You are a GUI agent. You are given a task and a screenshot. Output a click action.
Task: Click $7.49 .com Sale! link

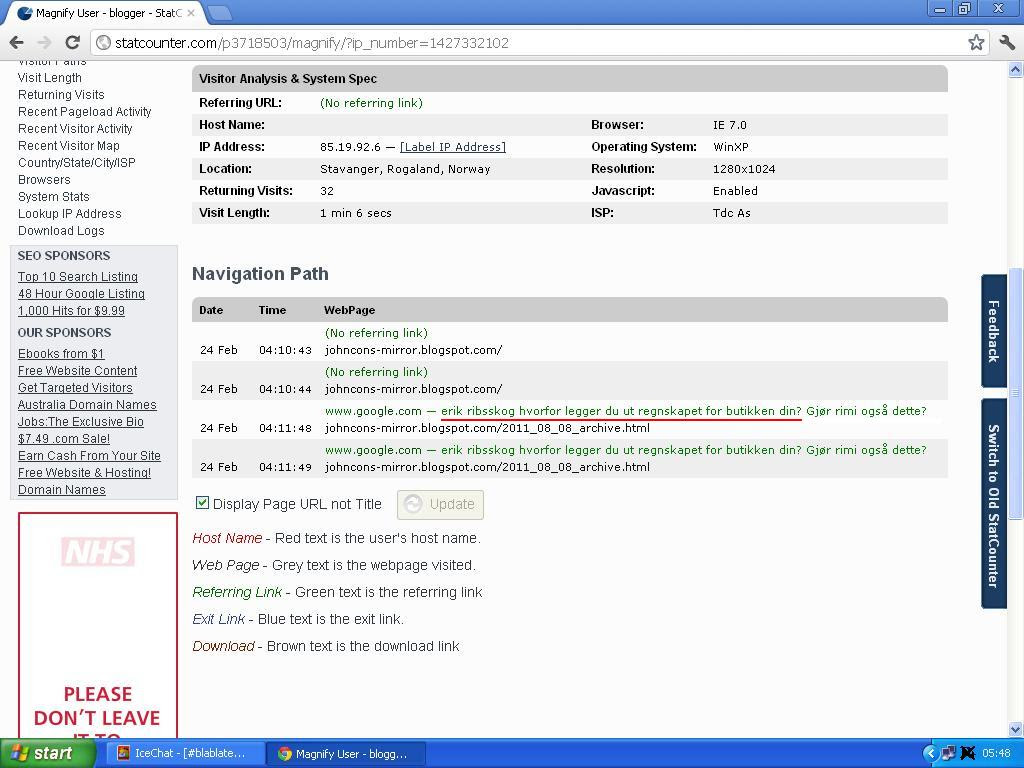[64, 439]
